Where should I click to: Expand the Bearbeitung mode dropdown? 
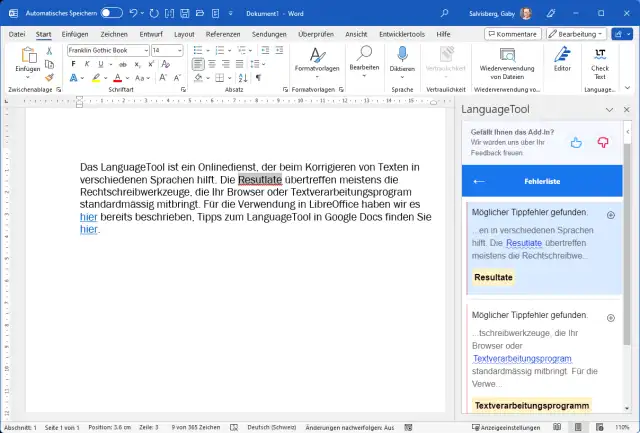[580, 33]
